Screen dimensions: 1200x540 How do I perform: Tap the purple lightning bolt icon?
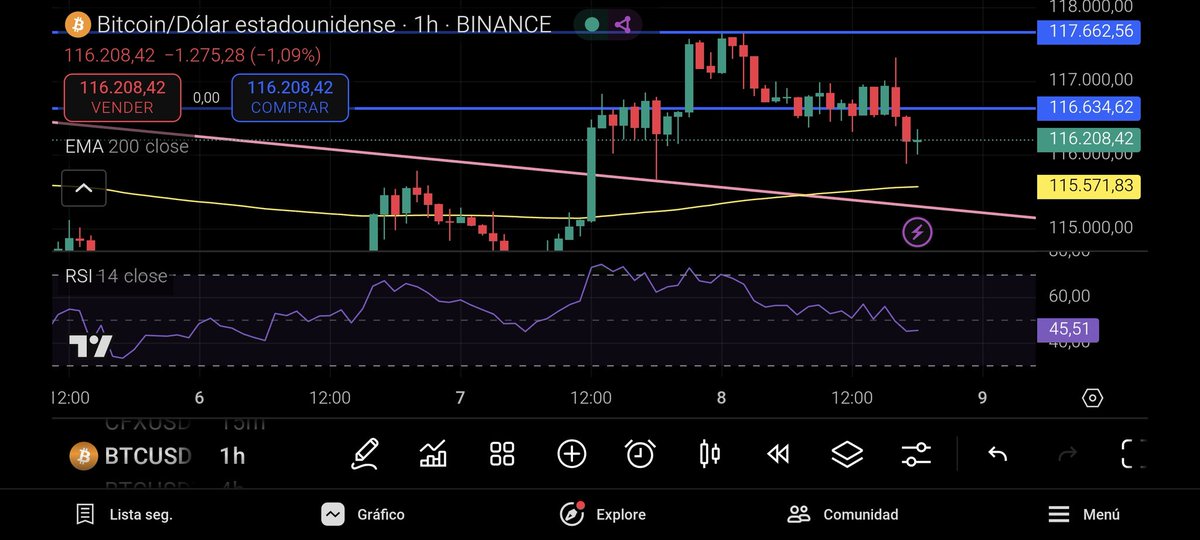(917, 234)
